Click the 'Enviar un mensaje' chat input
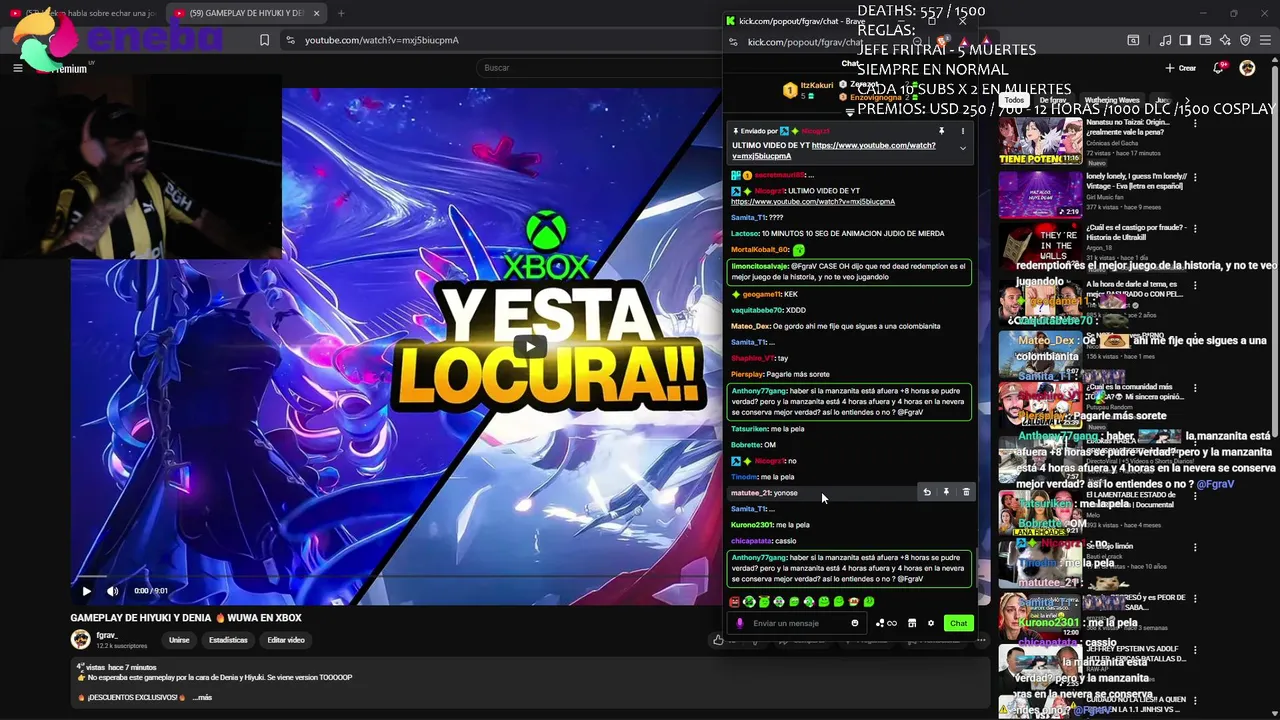The image size is (1280, 720). 798,623
